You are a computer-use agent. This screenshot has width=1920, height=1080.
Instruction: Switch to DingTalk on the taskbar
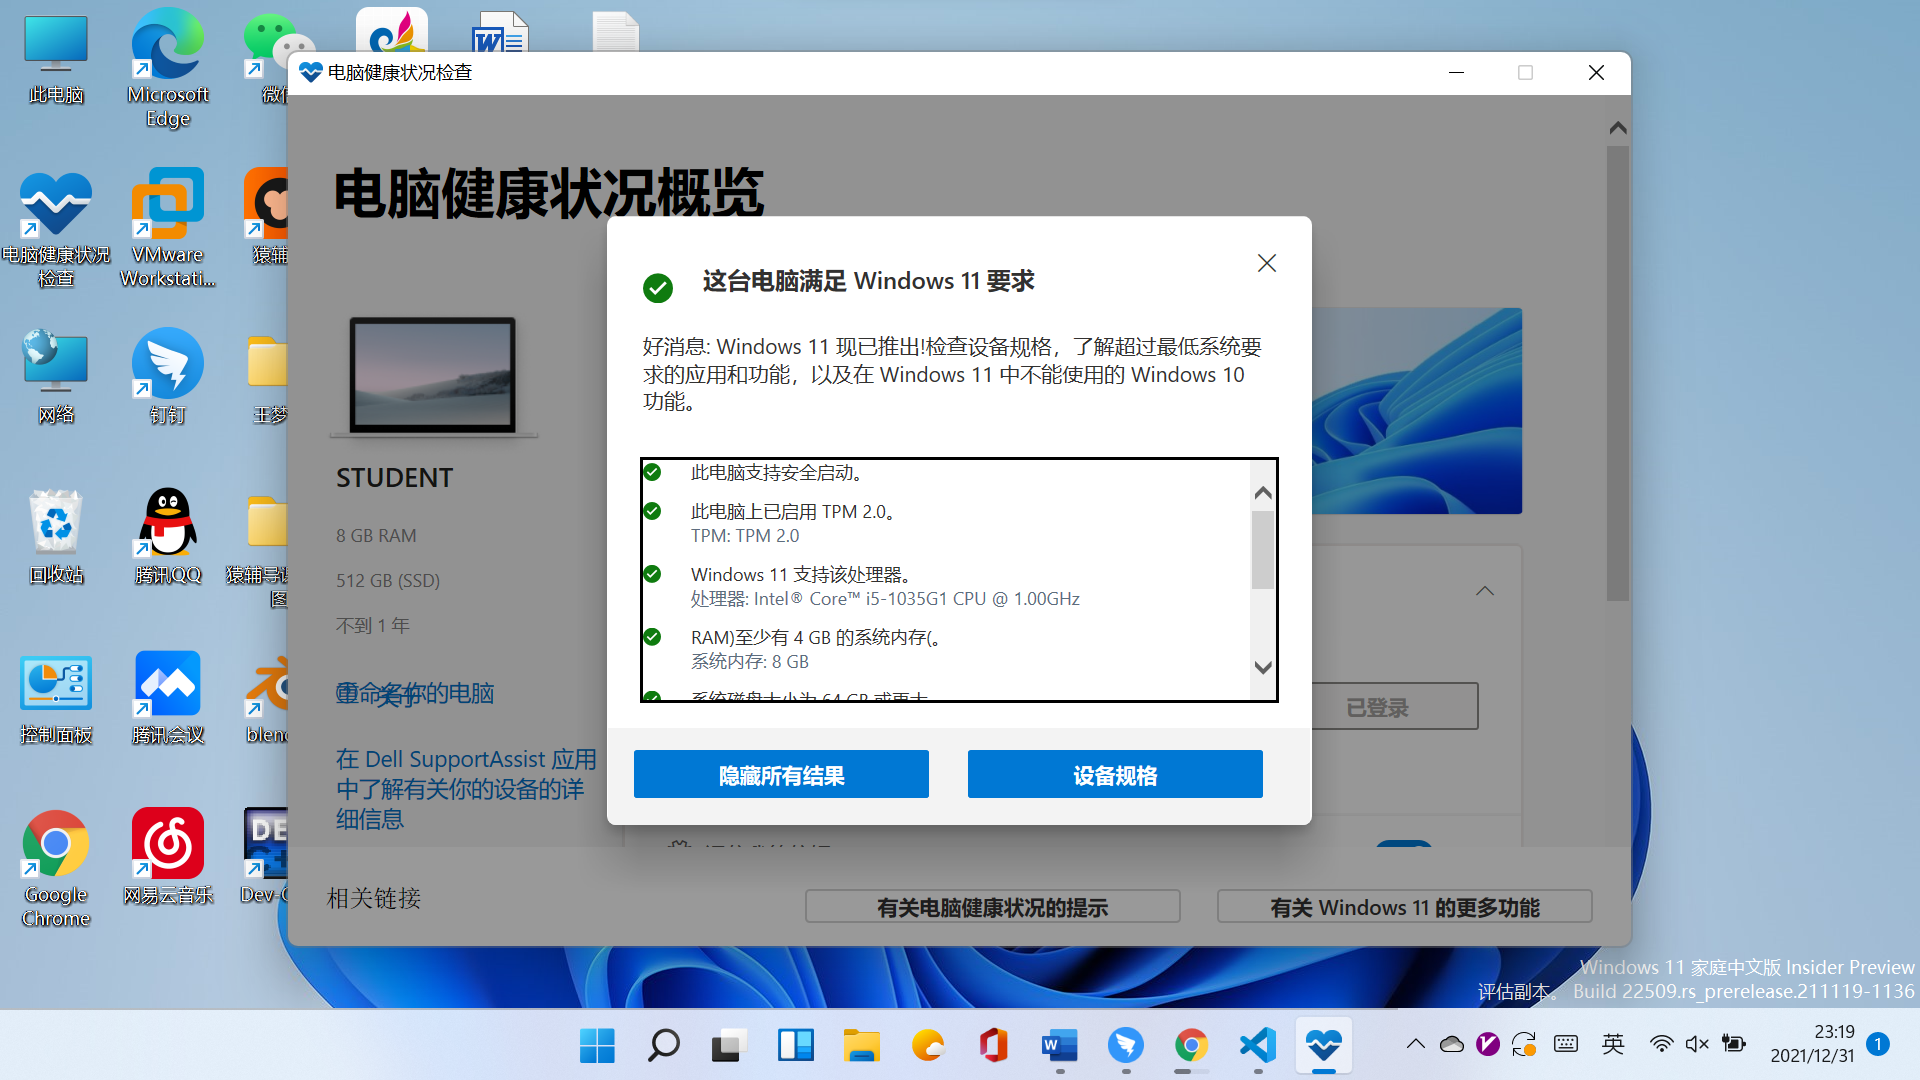(1125, 1045)
